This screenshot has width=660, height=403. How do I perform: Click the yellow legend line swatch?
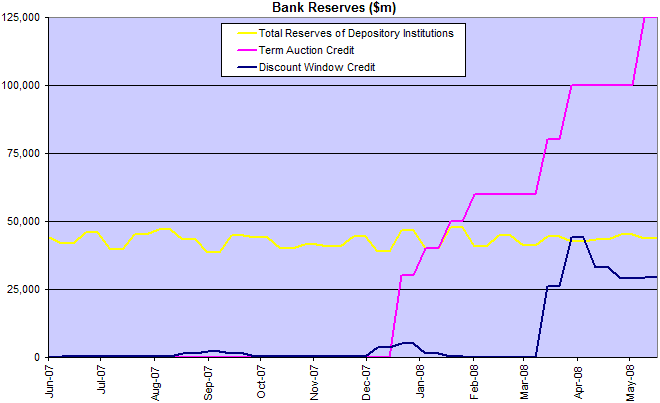[247, 33]
